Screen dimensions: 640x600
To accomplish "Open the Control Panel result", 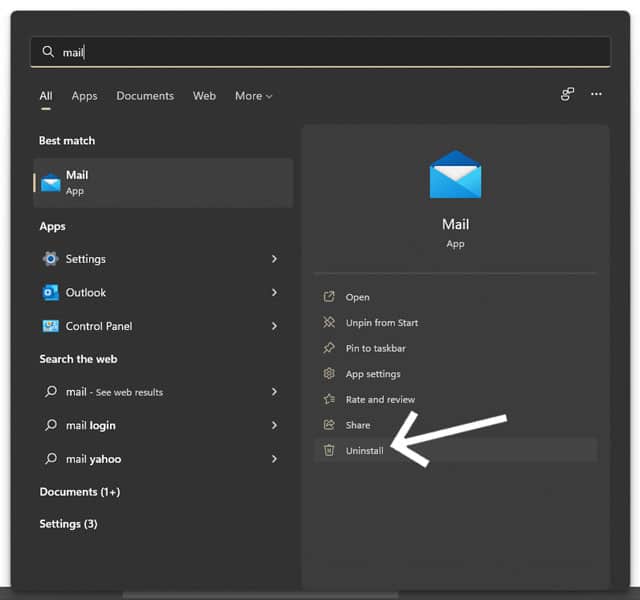I will [x=163, y=326].
